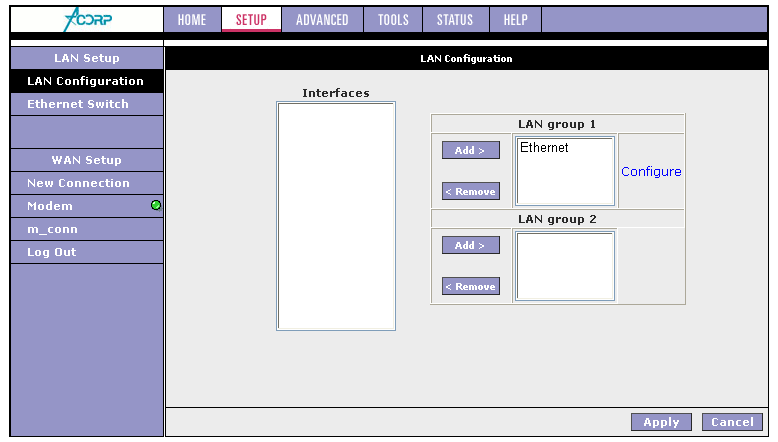Switch to the SETUP tab
This screenshot has height=442, width=778.
pyautogui.click(x=251, y=20)
